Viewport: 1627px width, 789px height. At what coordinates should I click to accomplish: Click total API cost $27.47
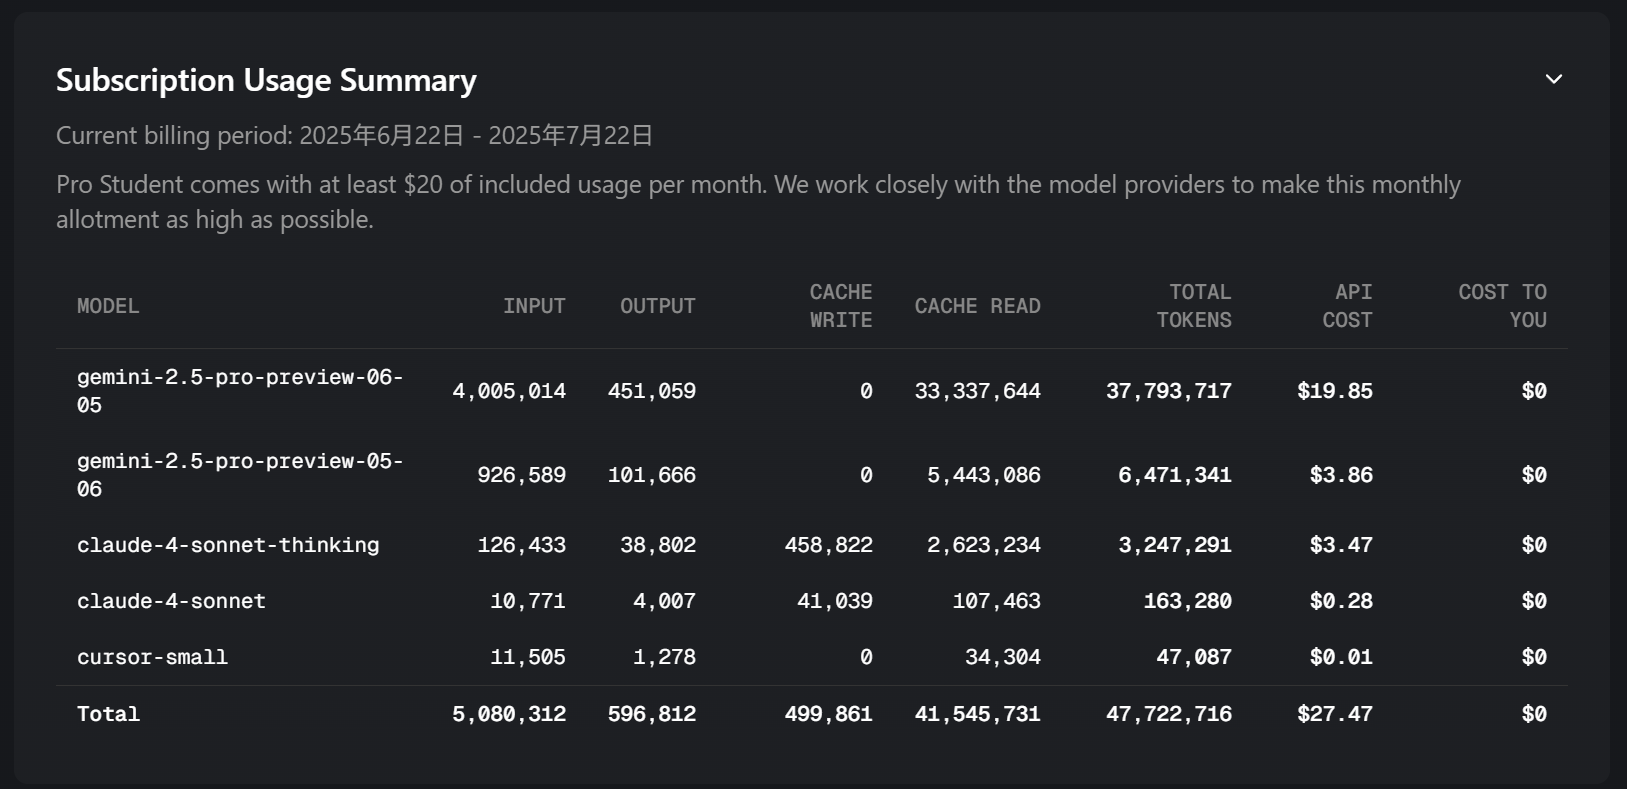(1335, 714)
